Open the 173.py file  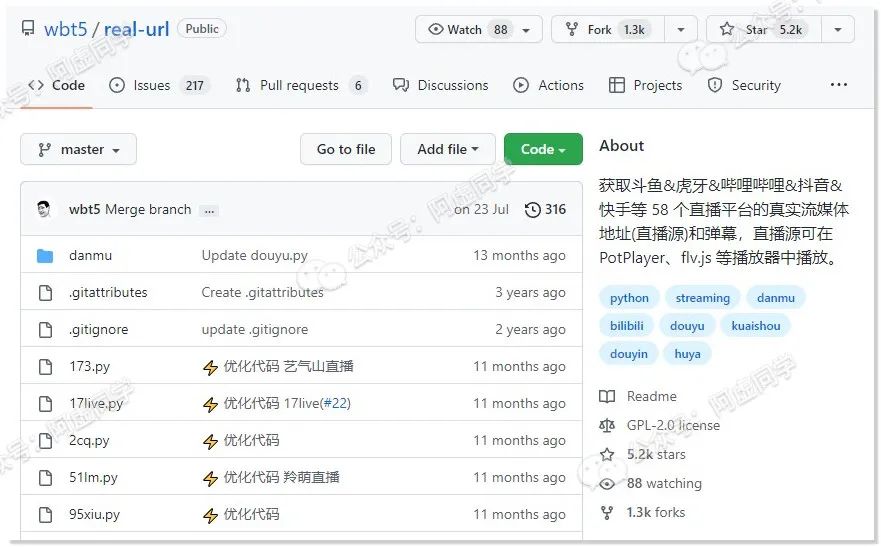pos(89,367)
